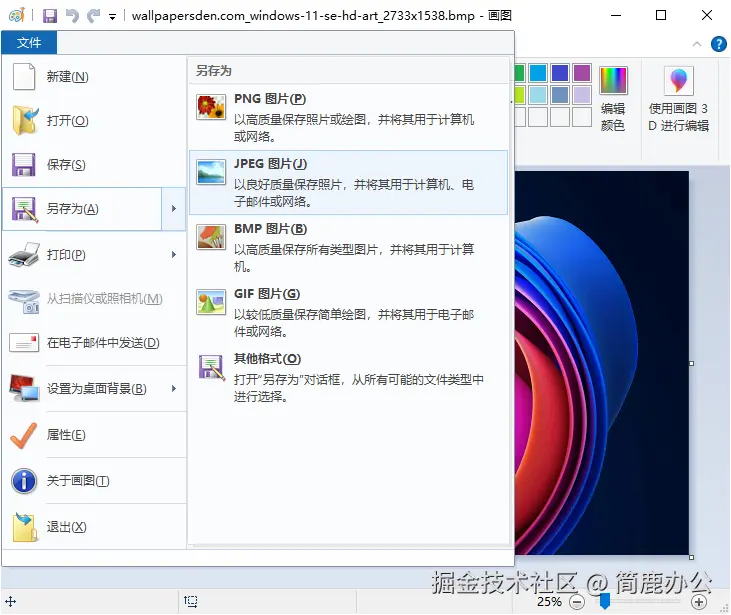This screenshot has width=731, height=615.
Task: Click the zoom in plus button
Action: pos(699,602)
